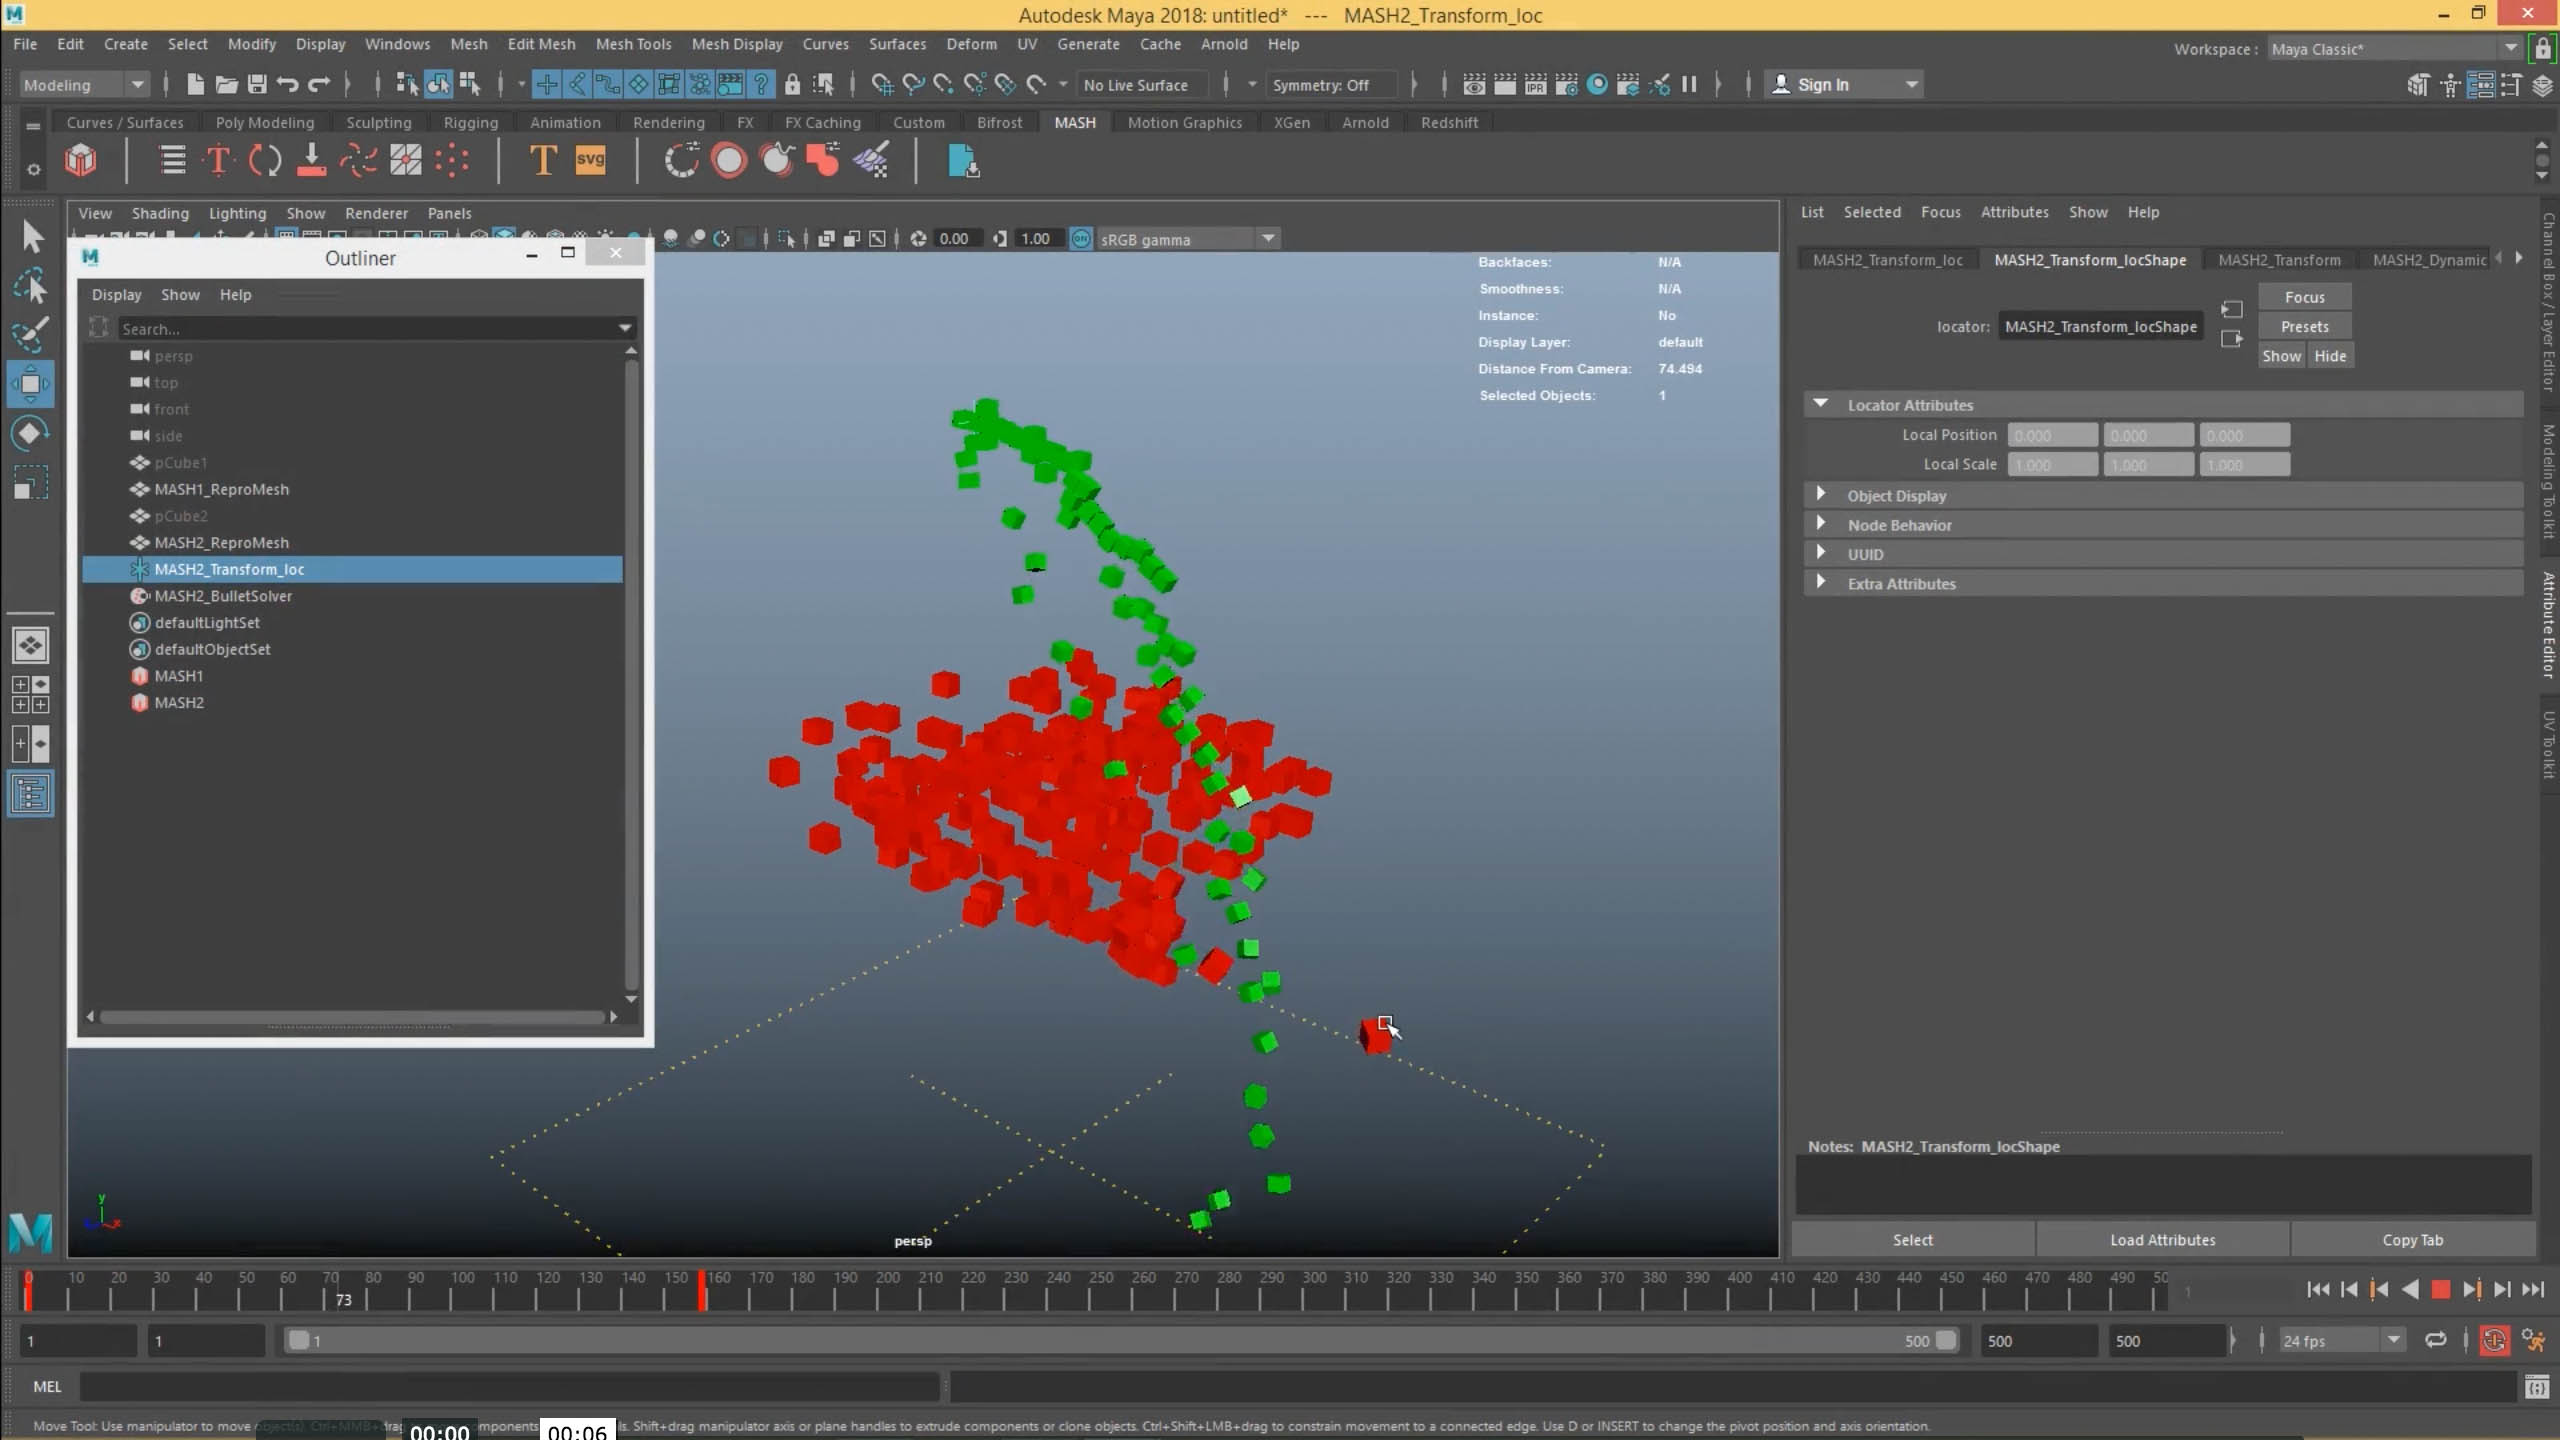
Task: Click the SVG tool shelf icon
Action: (590, 160)
